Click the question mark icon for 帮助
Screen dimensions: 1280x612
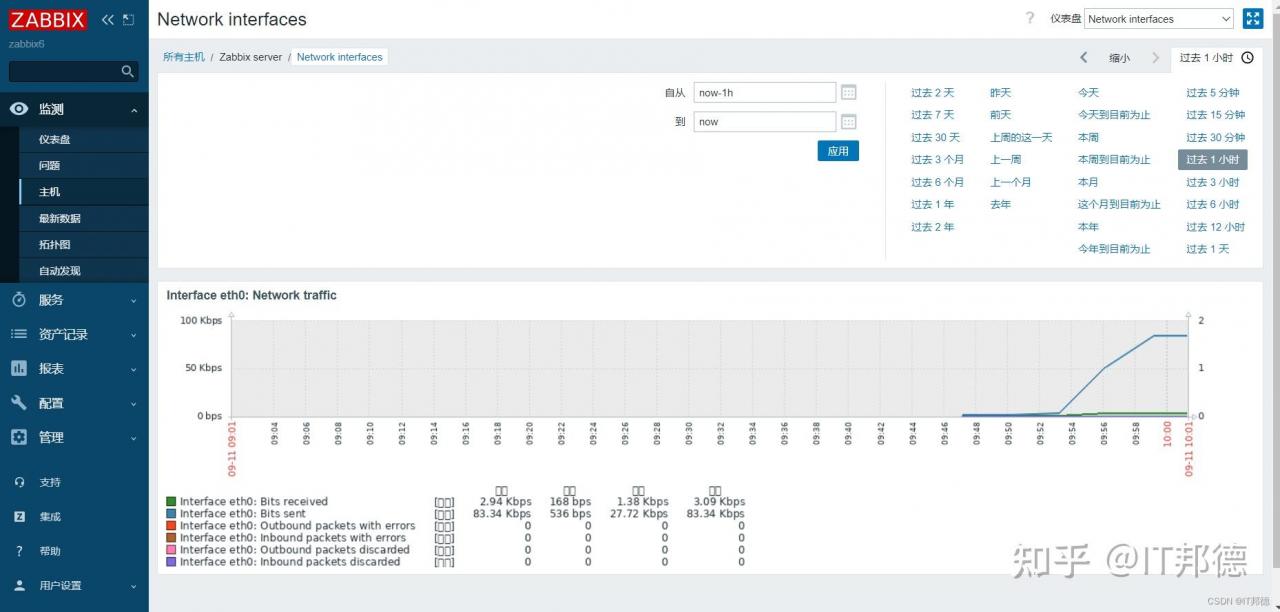click(x=19, y=551)
